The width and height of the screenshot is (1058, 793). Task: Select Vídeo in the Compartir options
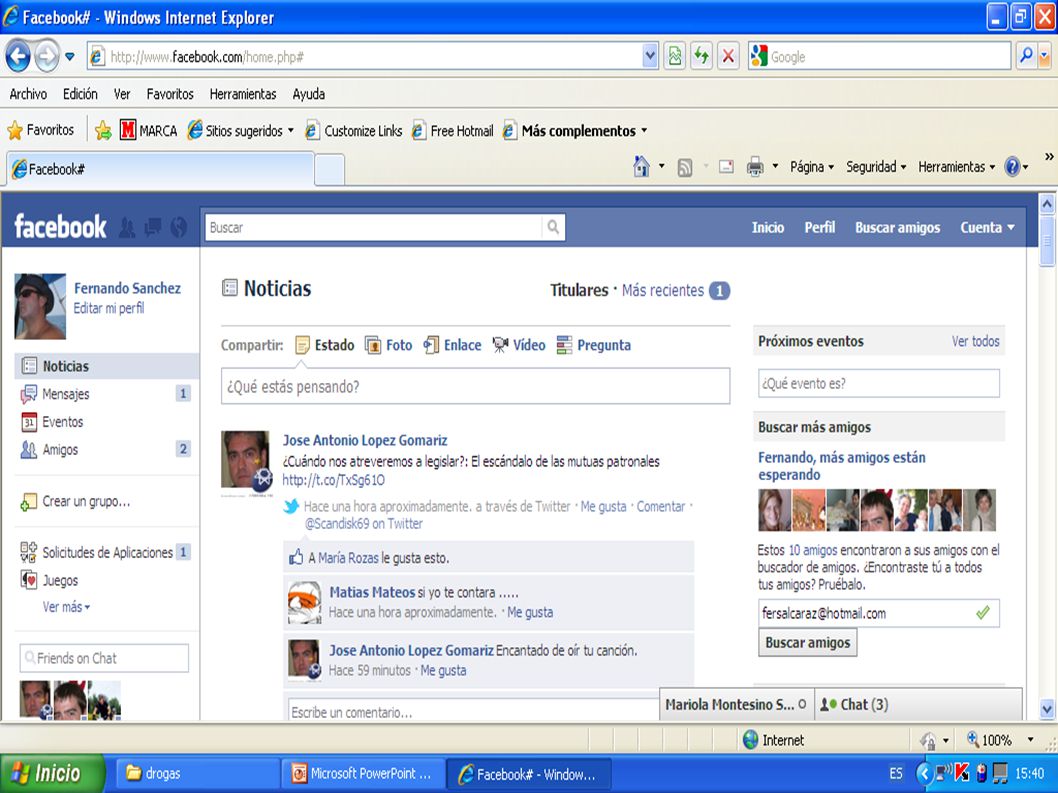click(519, 345)
